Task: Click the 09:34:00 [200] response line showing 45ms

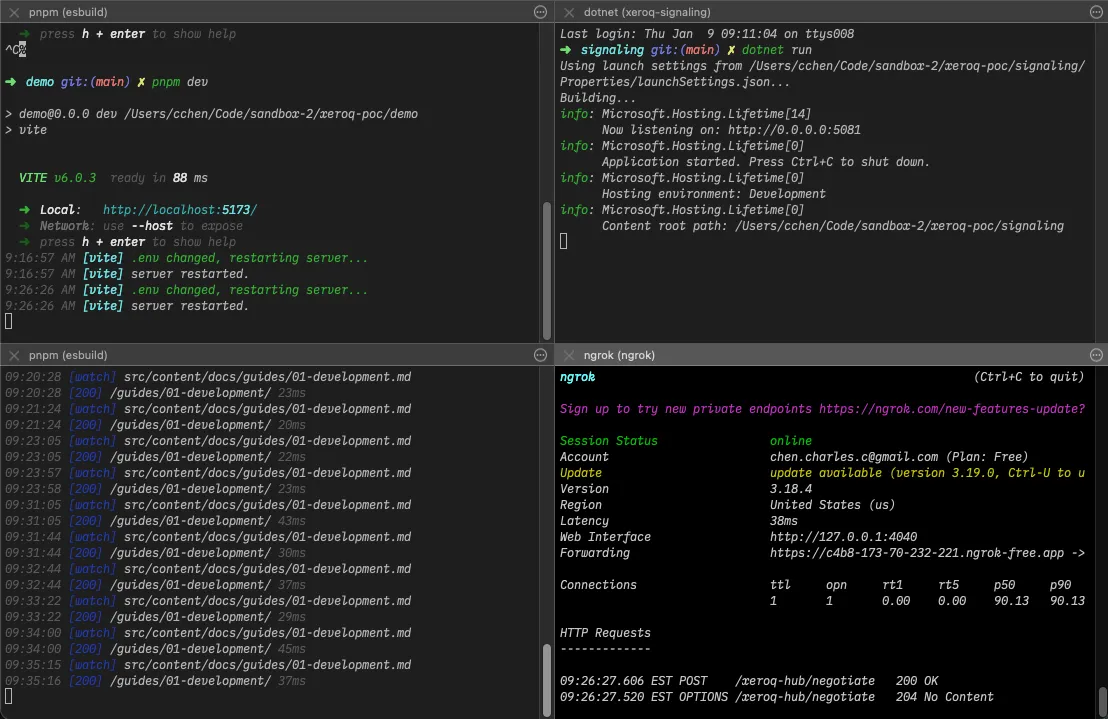Action: tap(155, 649)
